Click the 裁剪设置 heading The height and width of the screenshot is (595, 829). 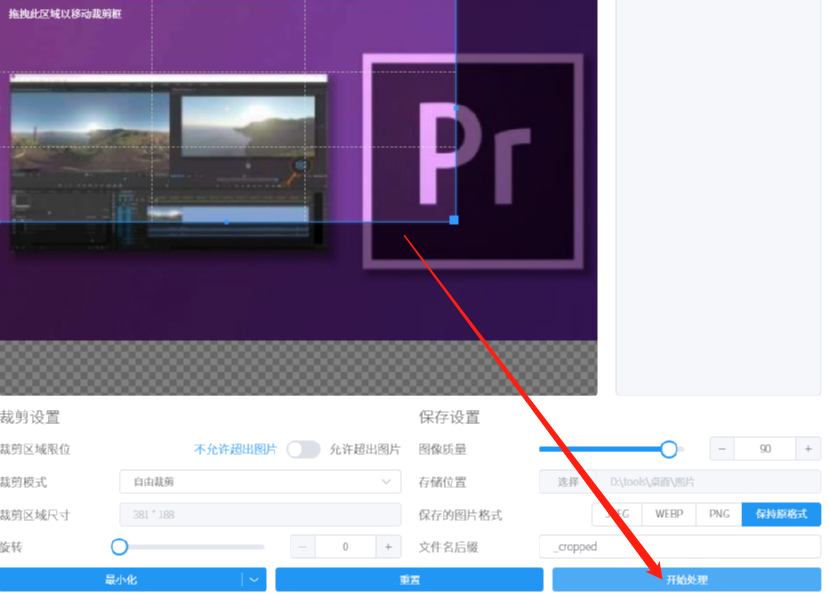coord(30,417)
